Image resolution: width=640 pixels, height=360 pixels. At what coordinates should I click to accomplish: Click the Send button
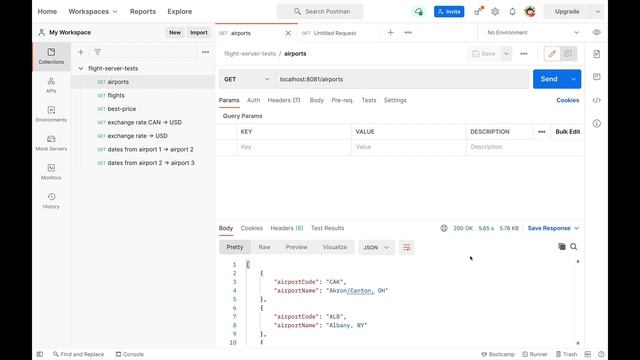pyautogui.click(x=549, y=79)
